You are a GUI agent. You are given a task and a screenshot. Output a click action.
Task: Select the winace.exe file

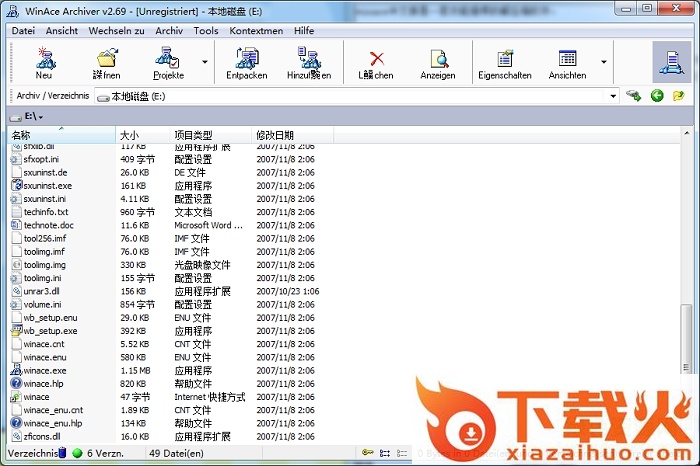pos(47,370)
